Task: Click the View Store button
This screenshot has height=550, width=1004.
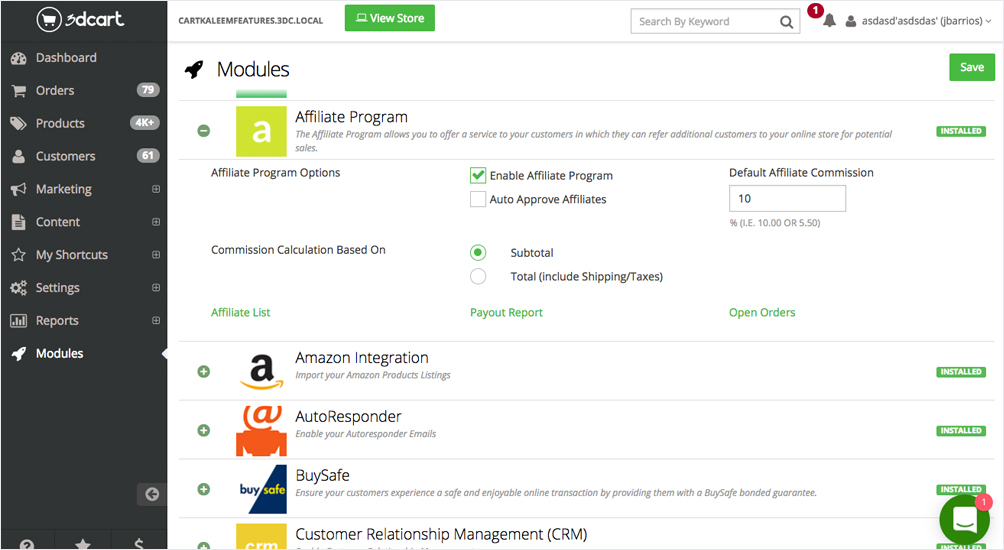Action: tap(389, 18)
